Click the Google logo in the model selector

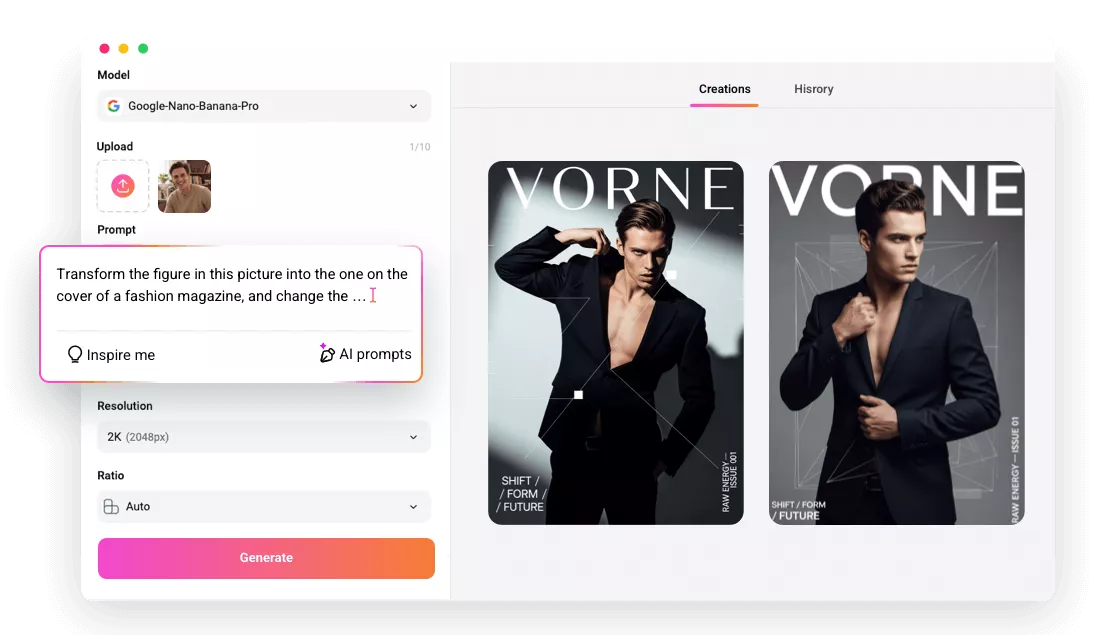pyautogui.click(x=113, y=106)
